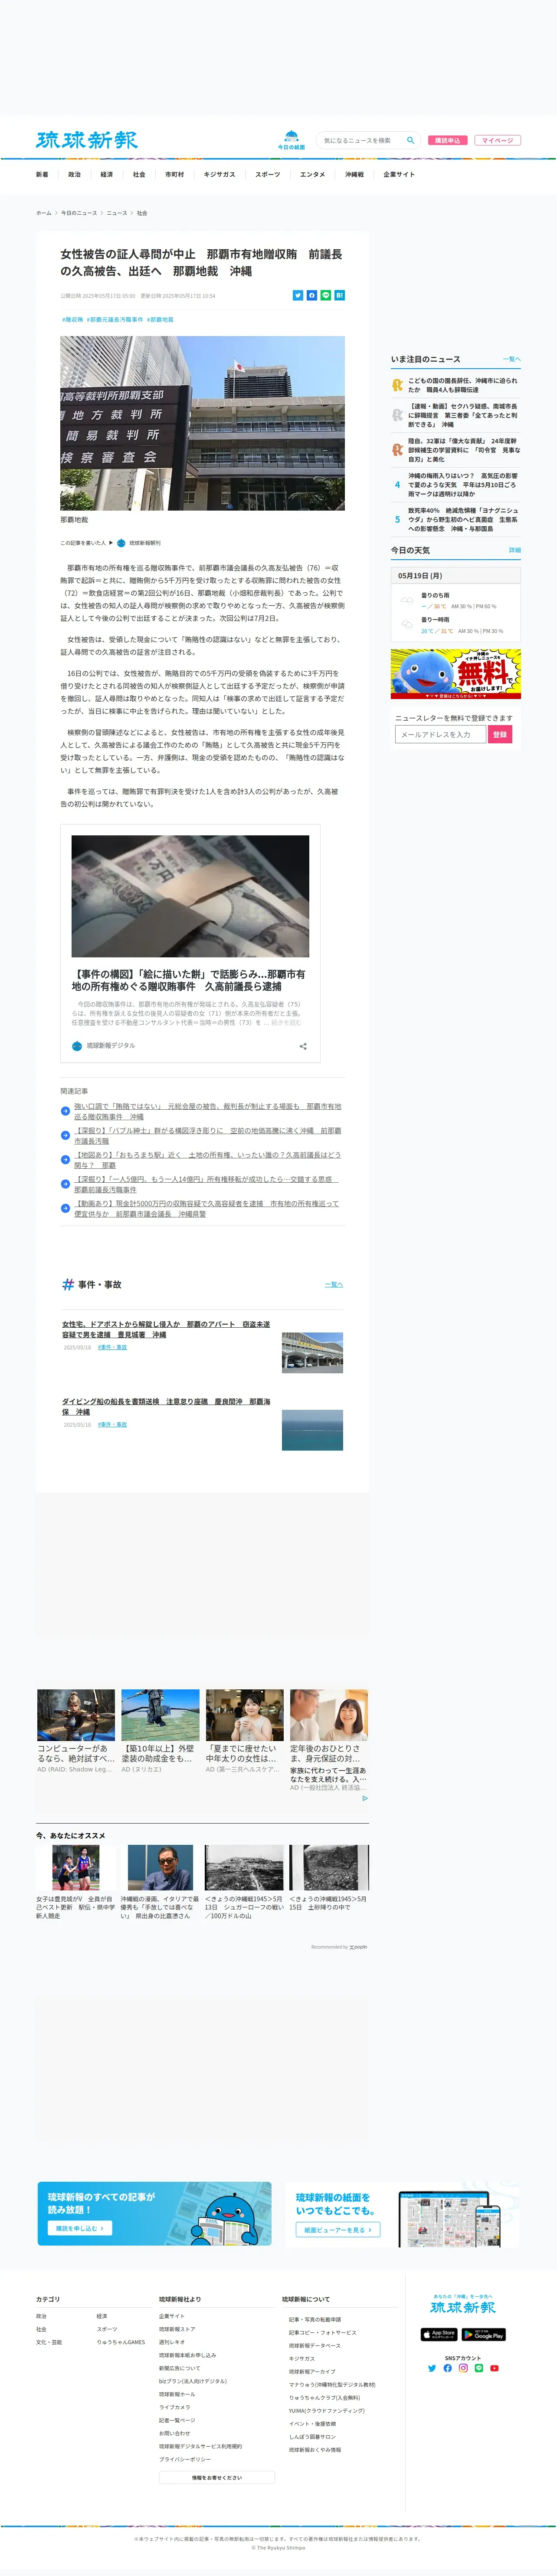Go to 今日のニュース in breadcrumb

(79, 213)
